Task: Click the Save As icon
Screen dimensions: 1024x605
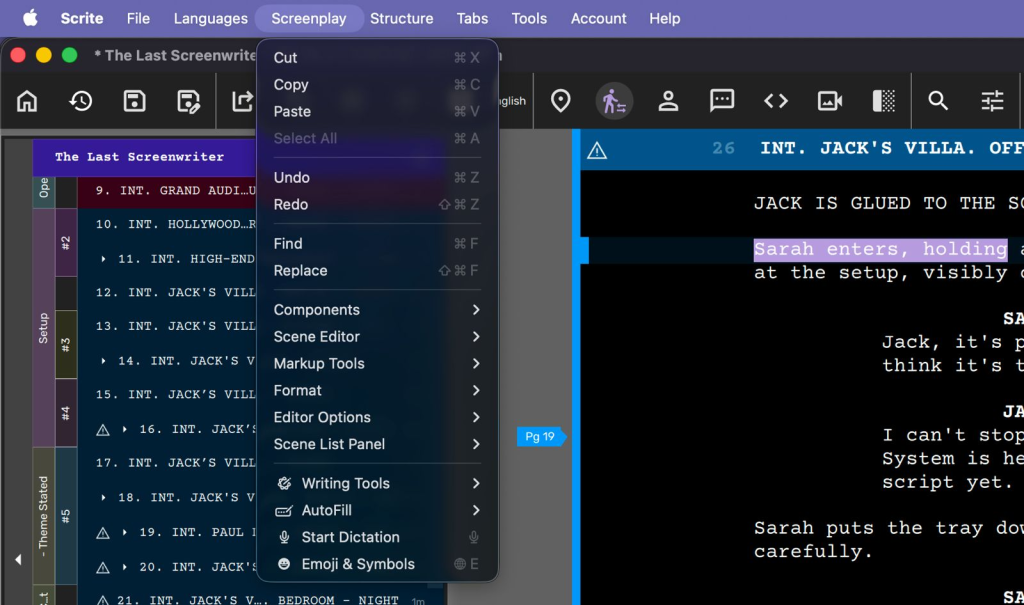Action: click(188, 101)
